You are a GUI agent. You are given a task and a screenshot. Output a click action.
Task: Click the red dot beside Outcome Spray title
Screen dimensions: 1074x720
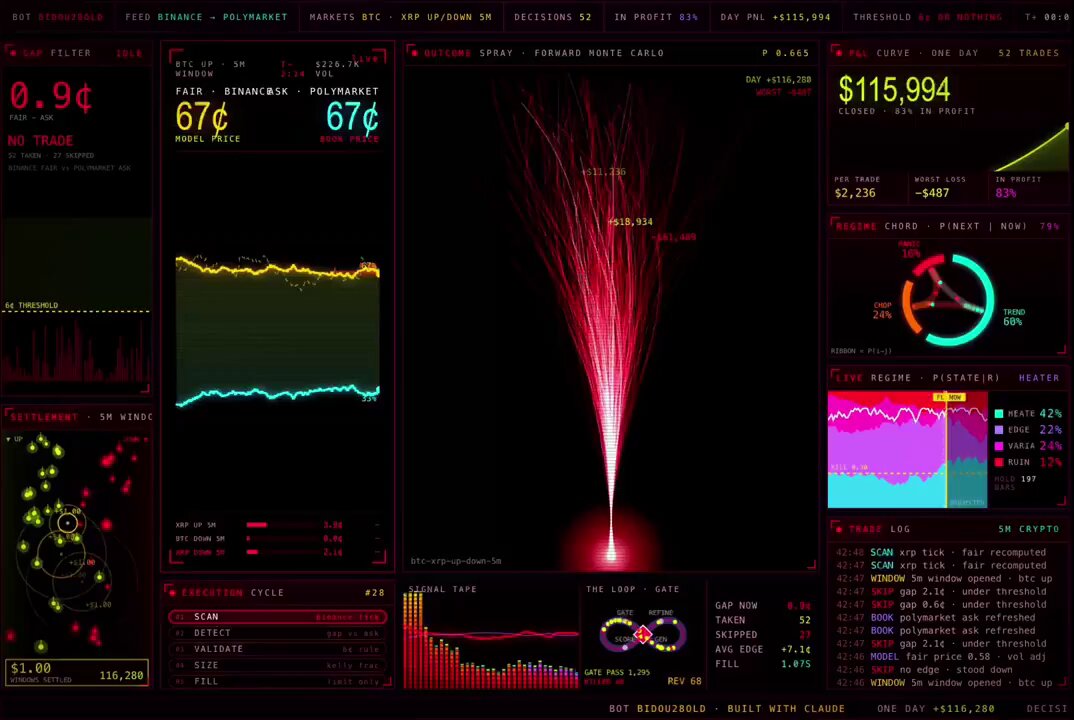coord(414,53)
